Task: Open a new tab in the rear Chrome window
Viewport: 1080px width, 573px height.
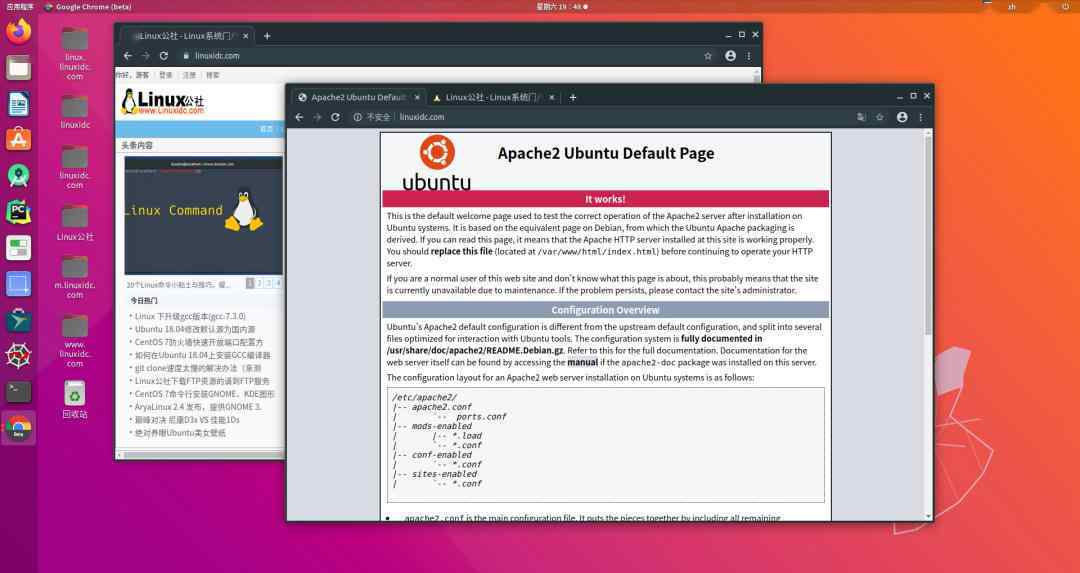Action: pos(267,36)
